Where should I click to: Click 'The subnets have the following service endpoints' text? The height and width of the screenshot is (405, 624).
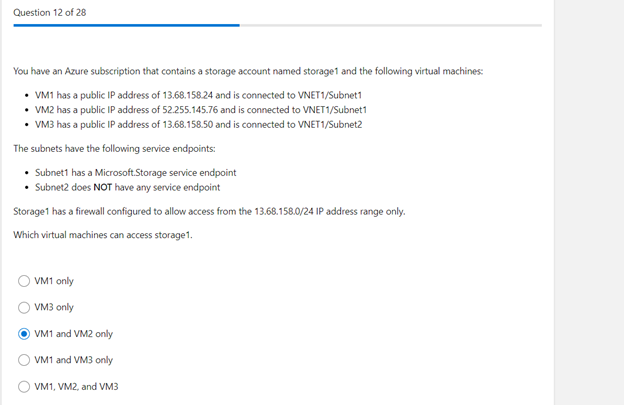point(114,148)
